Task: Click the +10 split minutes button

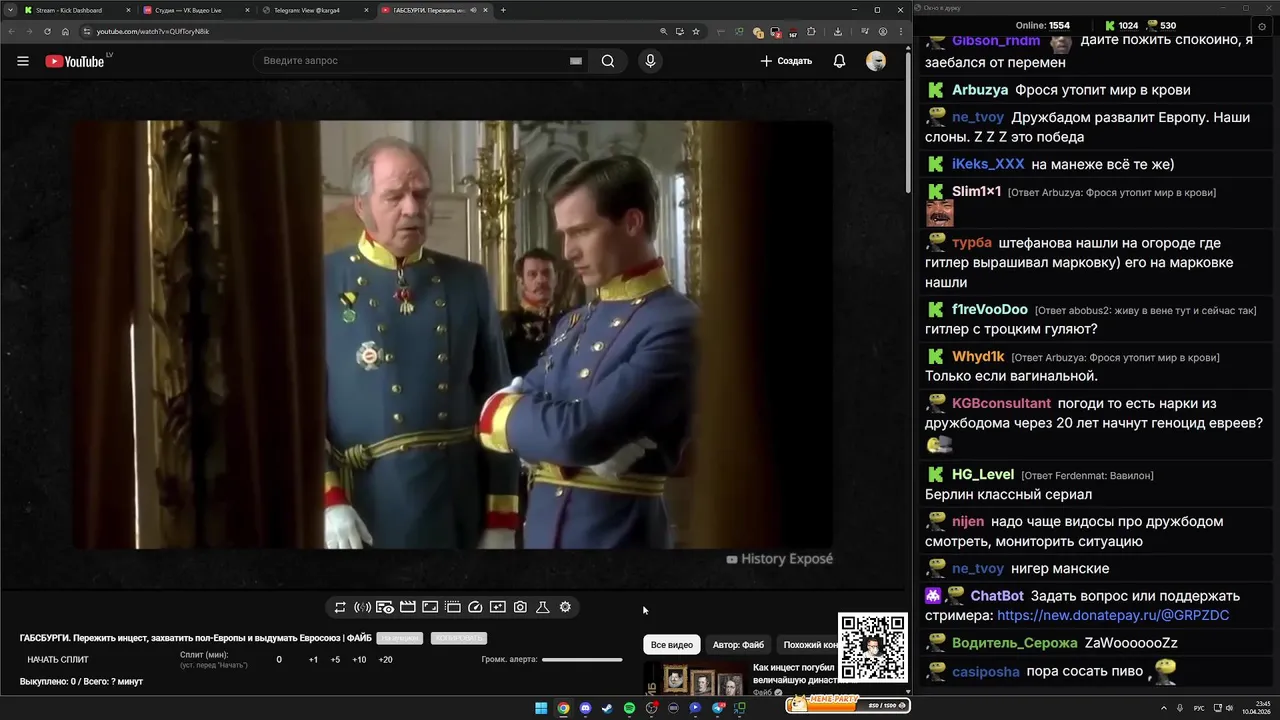Action: (x=359, y=660)
